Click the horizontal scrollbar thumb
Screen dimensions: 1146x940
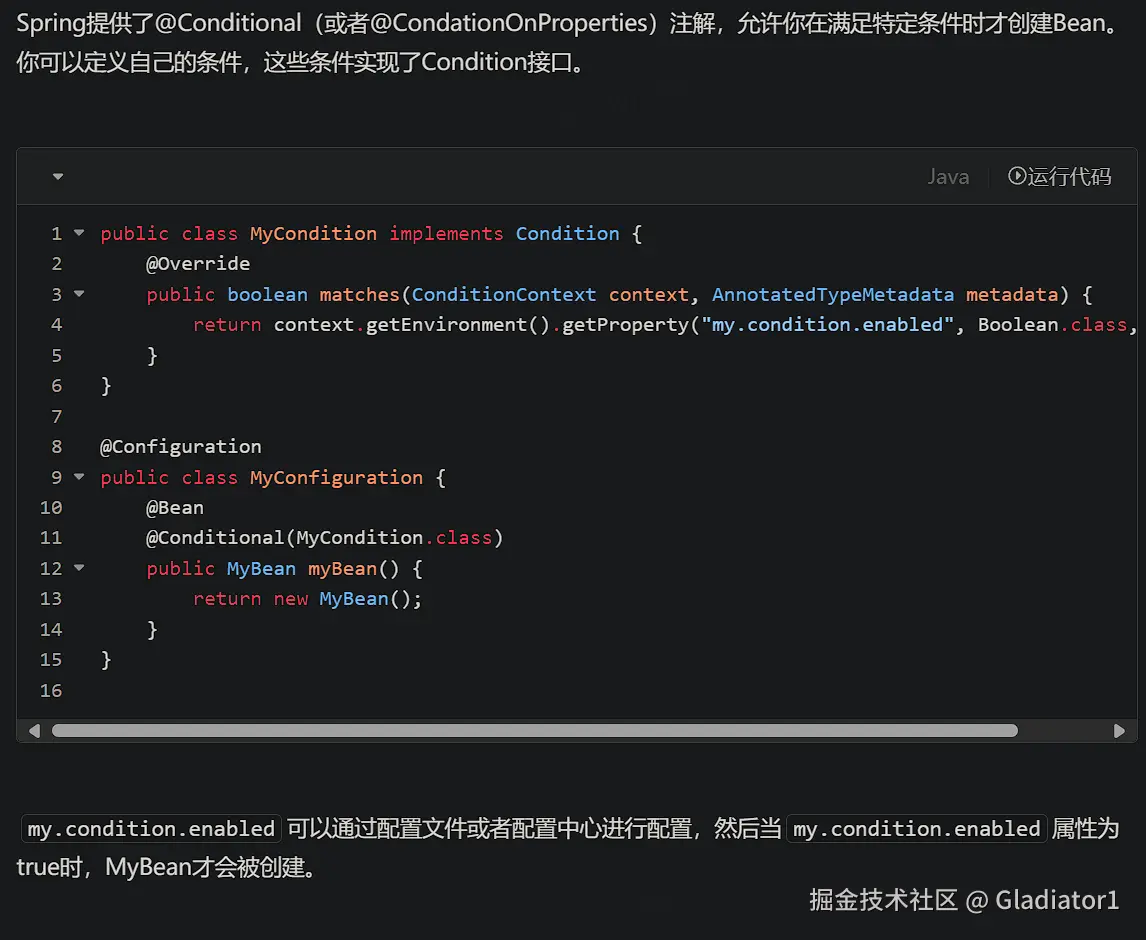(x=534, y=731)
